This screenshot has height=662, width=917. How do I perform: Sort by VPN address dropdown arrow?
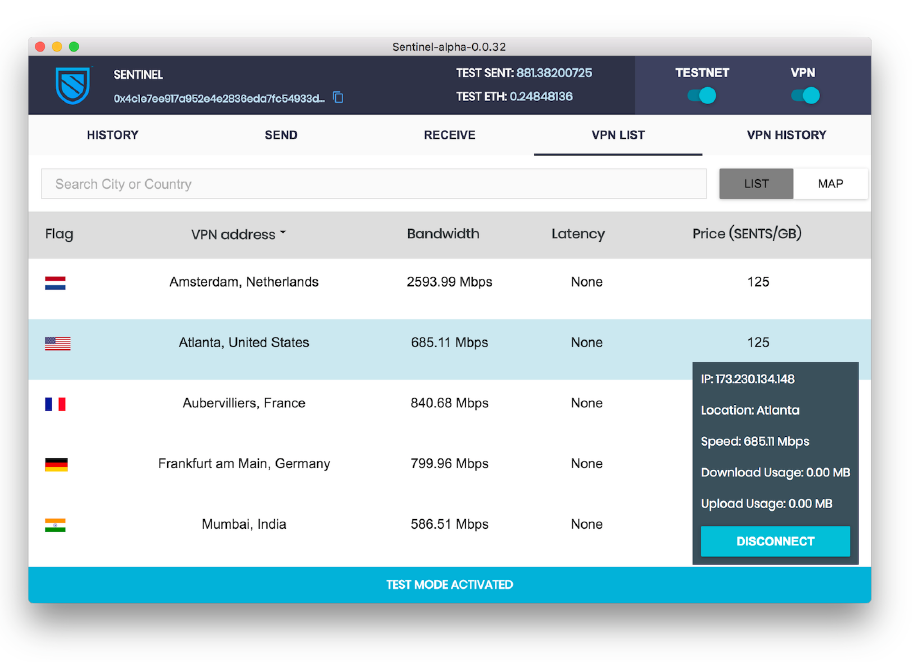pos(283,233)
